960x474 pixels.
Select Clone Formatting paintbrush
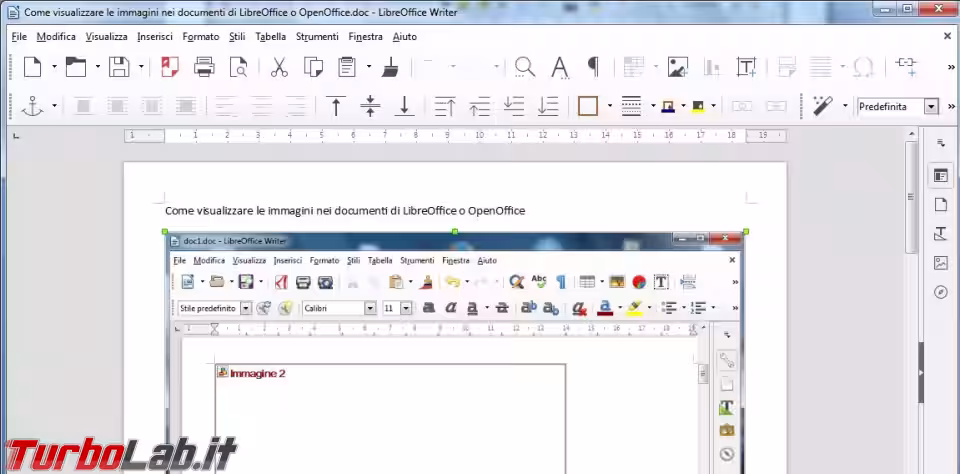pos(390,66)
